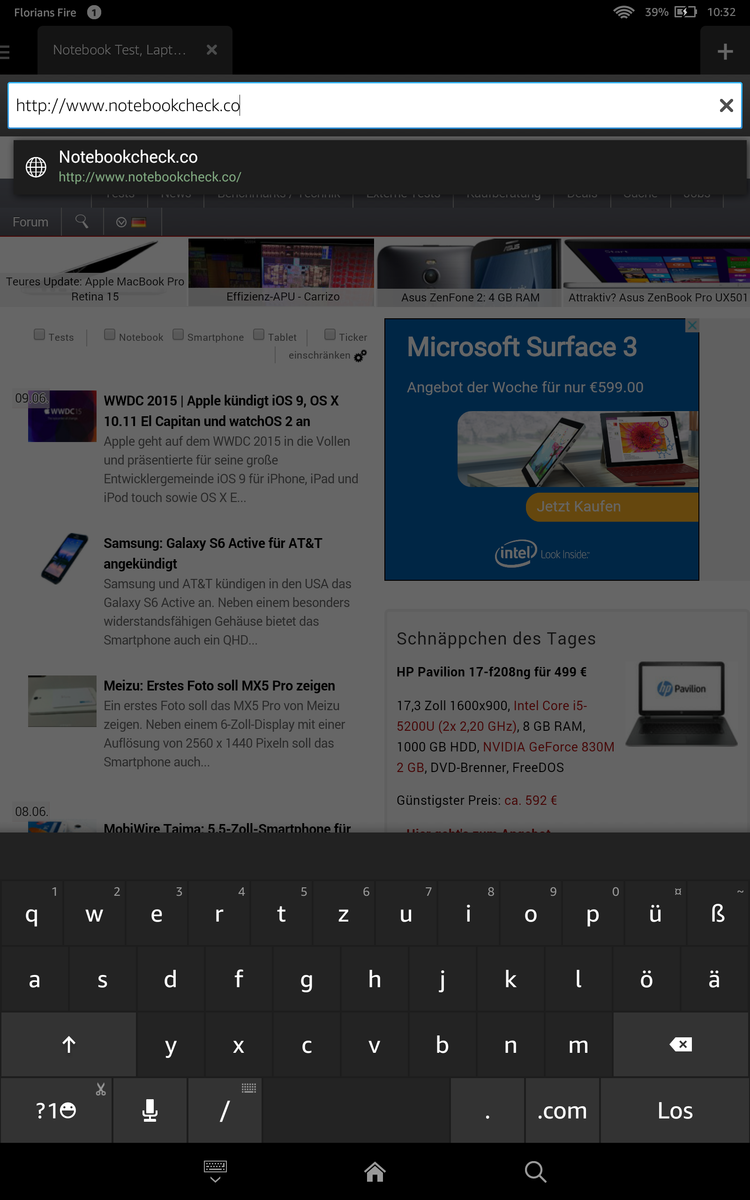
Task: Tap the period key
Action: pos(487,1110)
